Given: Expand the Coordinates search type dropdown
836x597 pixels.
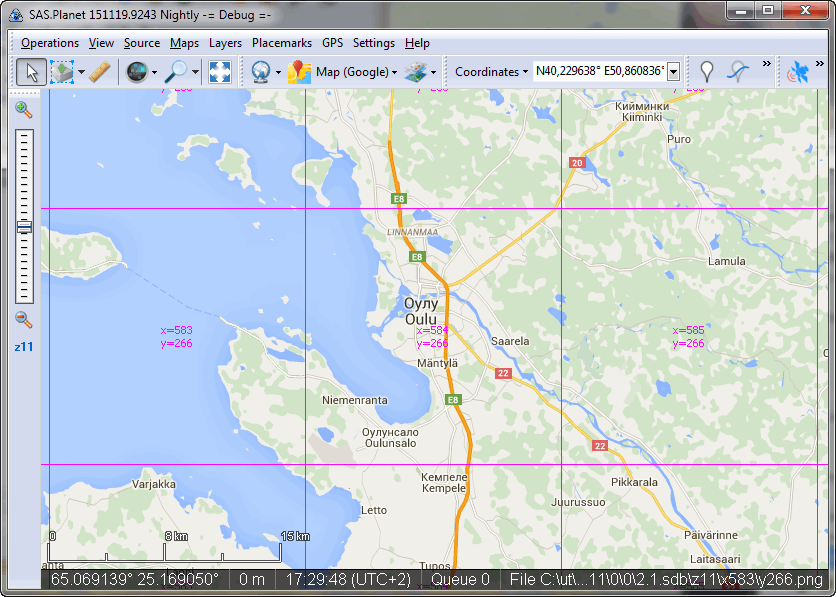Looking at the screenshot, I should pos(491,72).
